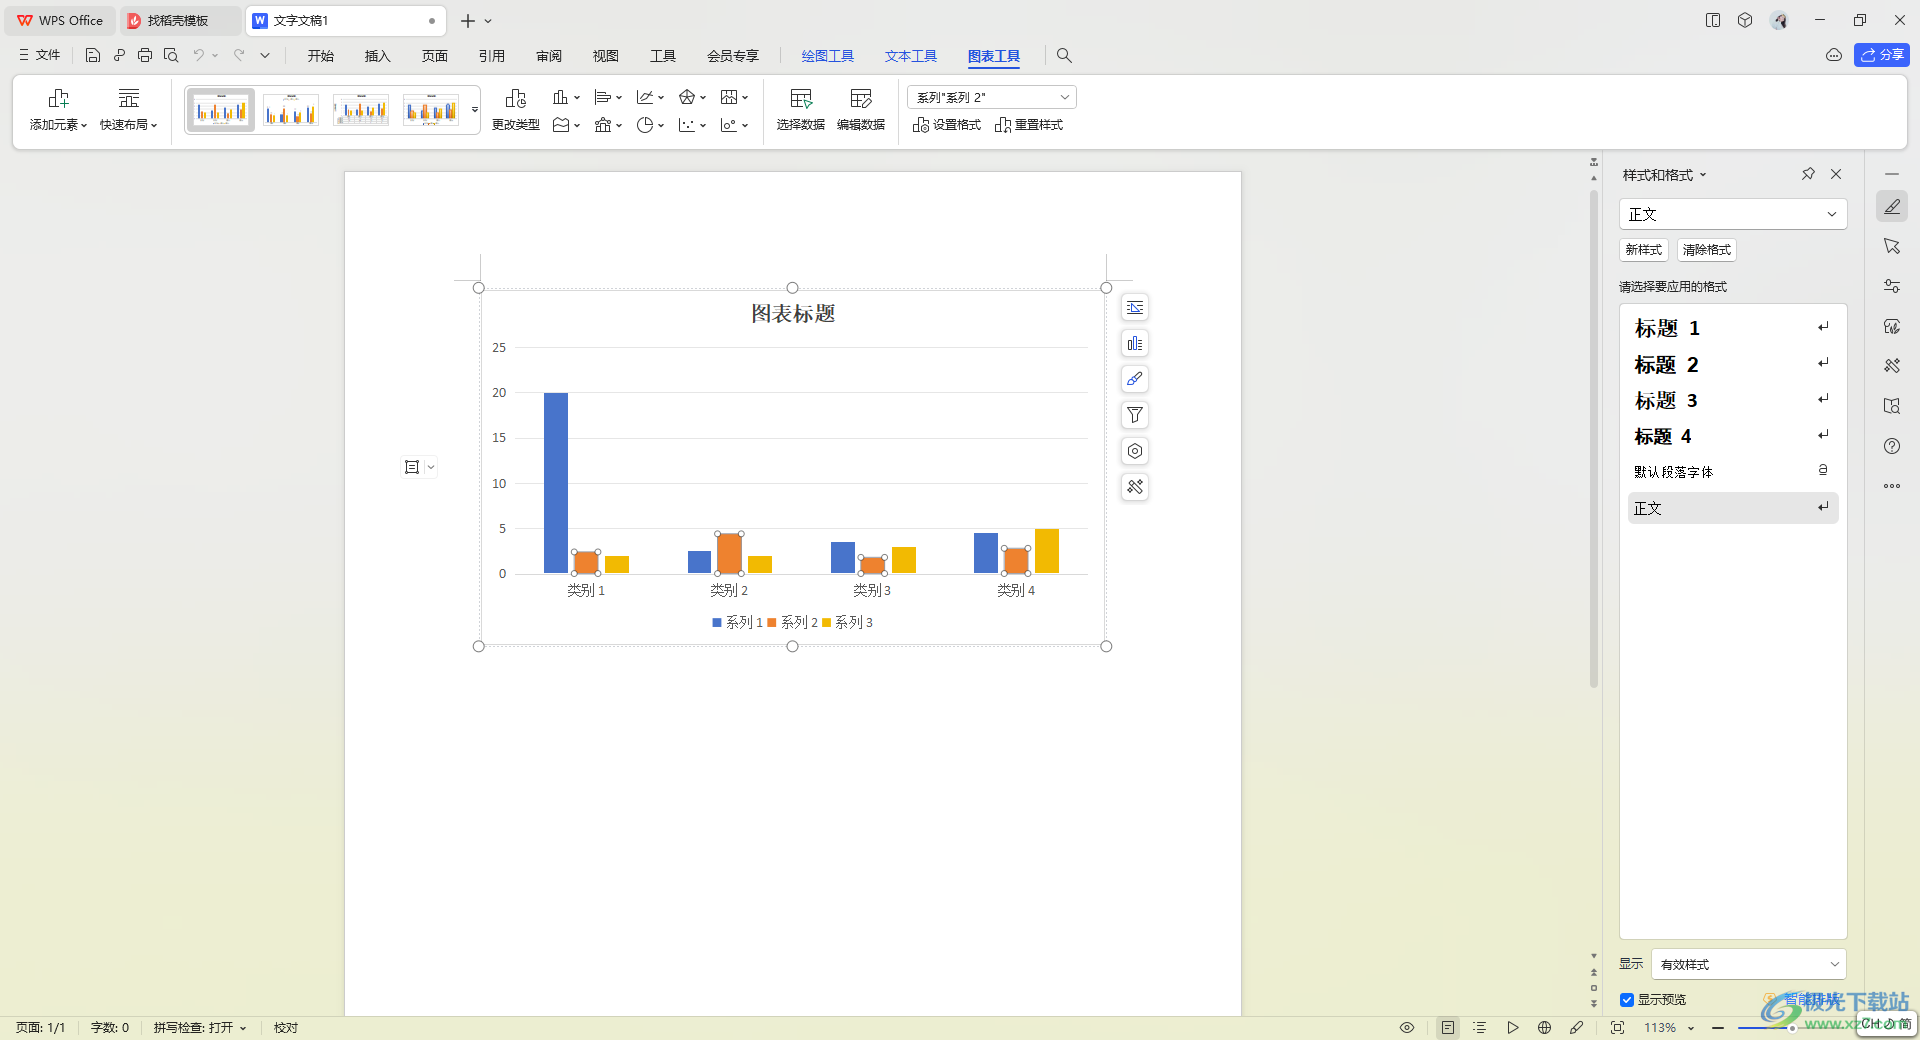Switch to web layout globe icon in status bar
1920x1040 pixels.
coord(1545,1028)
